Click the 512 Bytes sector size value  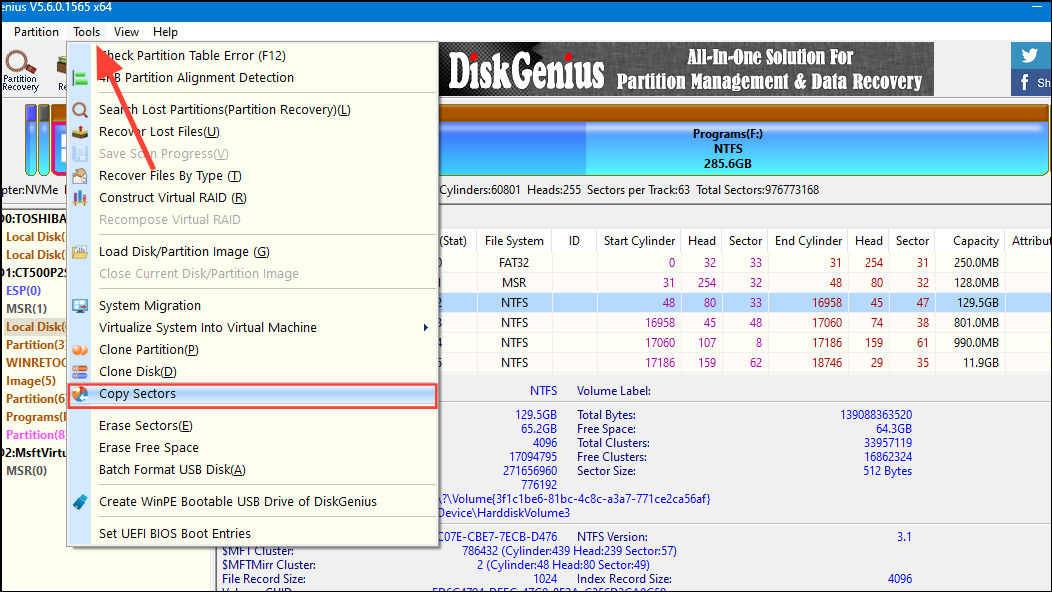[887, 471]
